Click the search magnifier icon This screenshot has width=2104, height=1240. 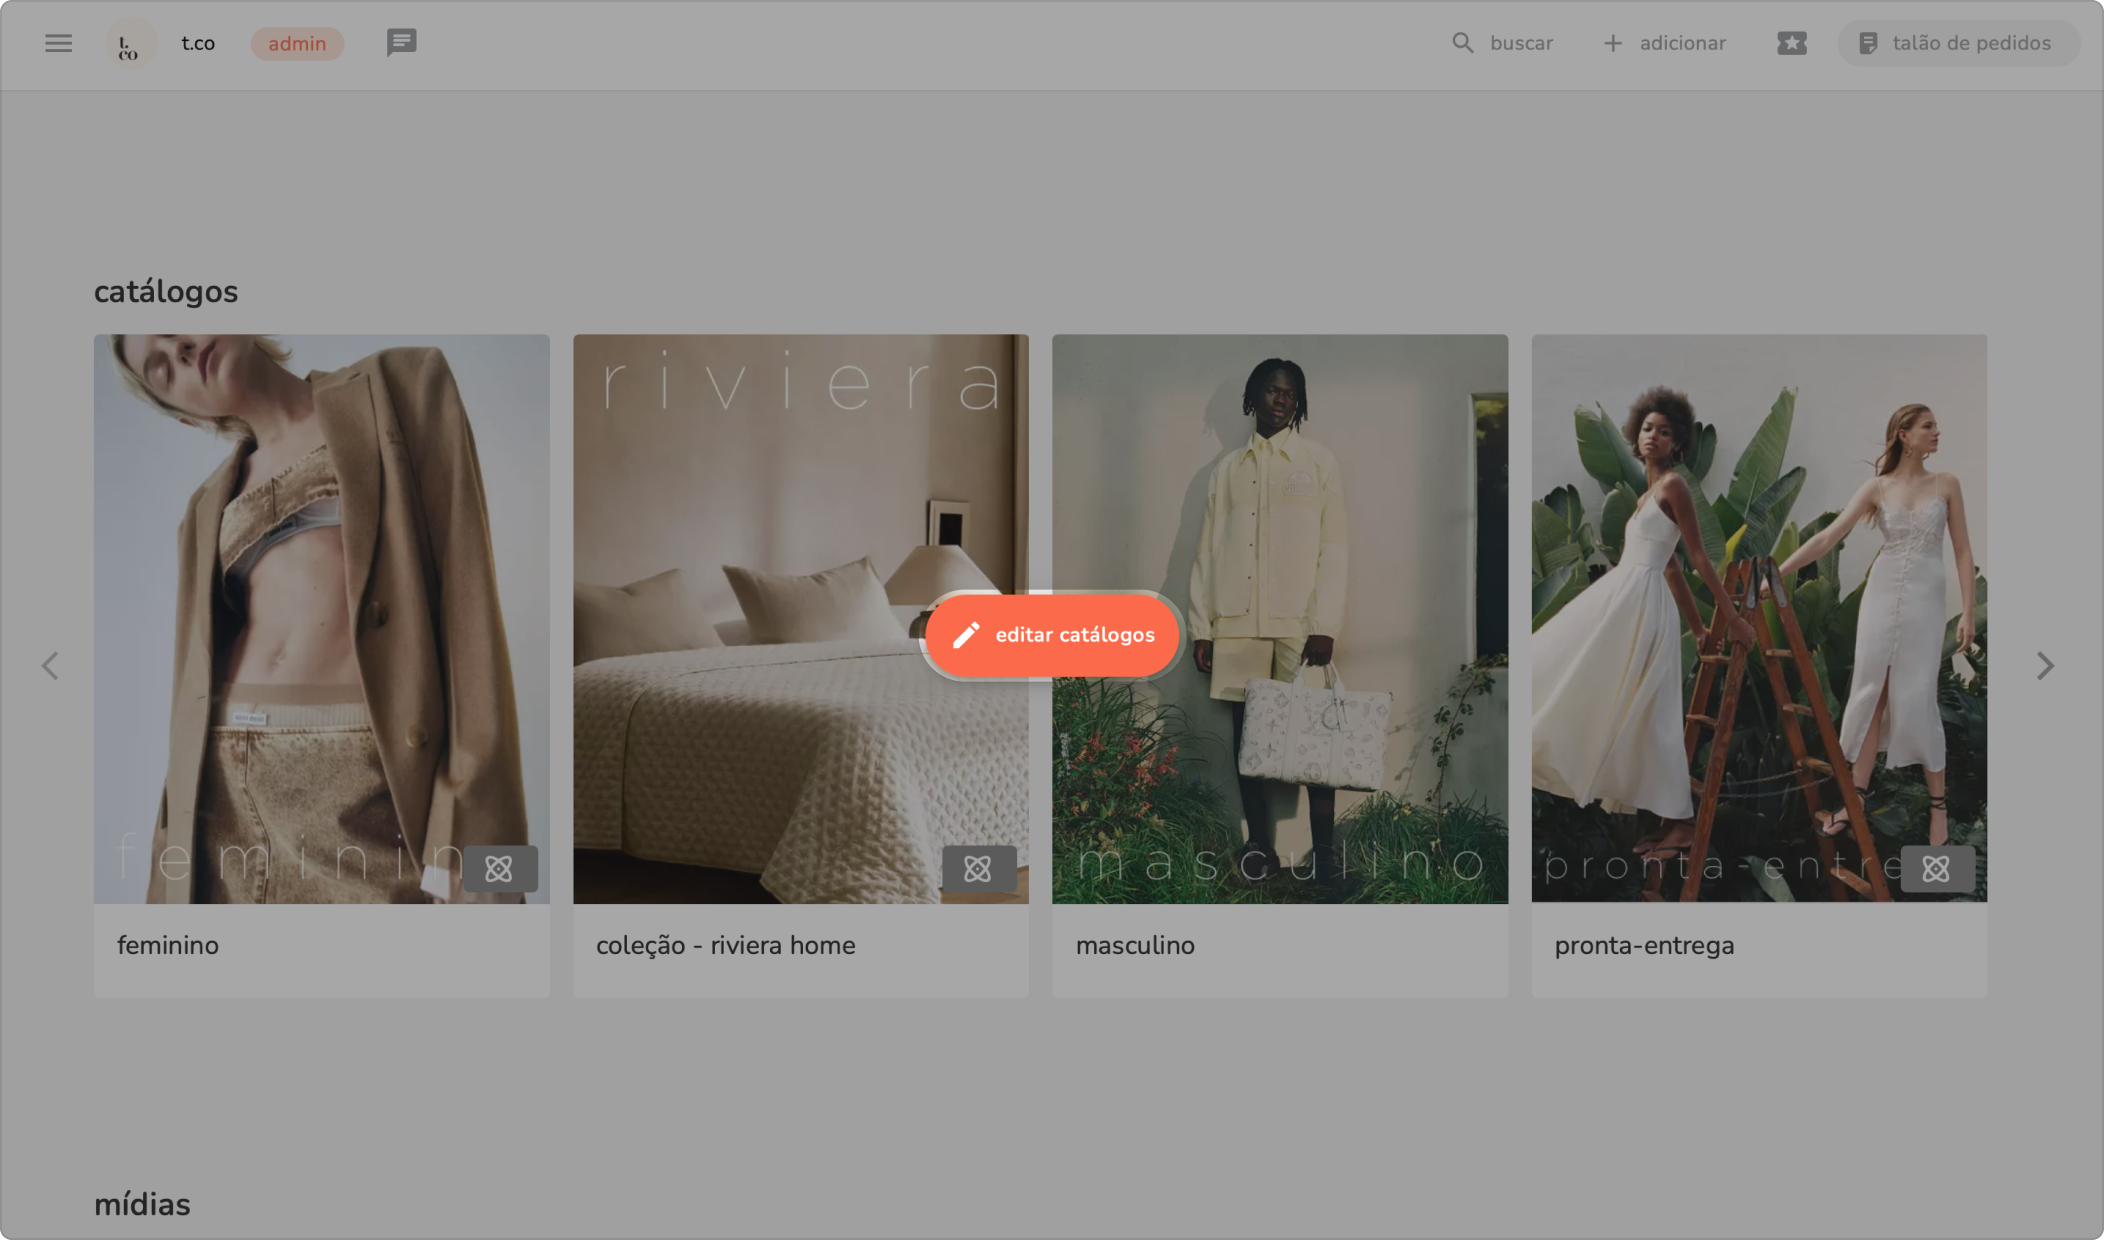point(1462,43)
